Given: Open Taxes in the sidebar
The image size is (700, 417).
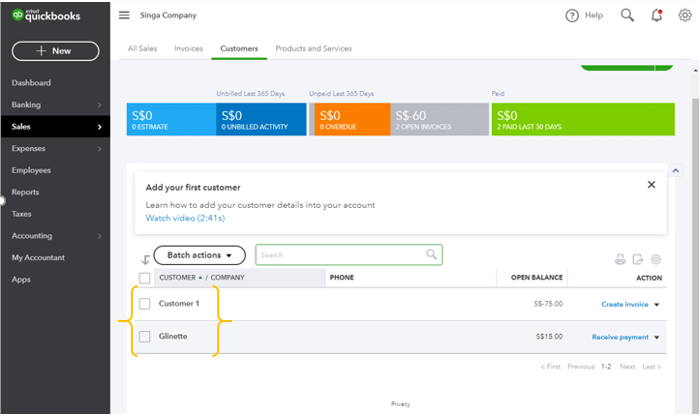Looking at the screenshot, I should (x=21, y=214).
